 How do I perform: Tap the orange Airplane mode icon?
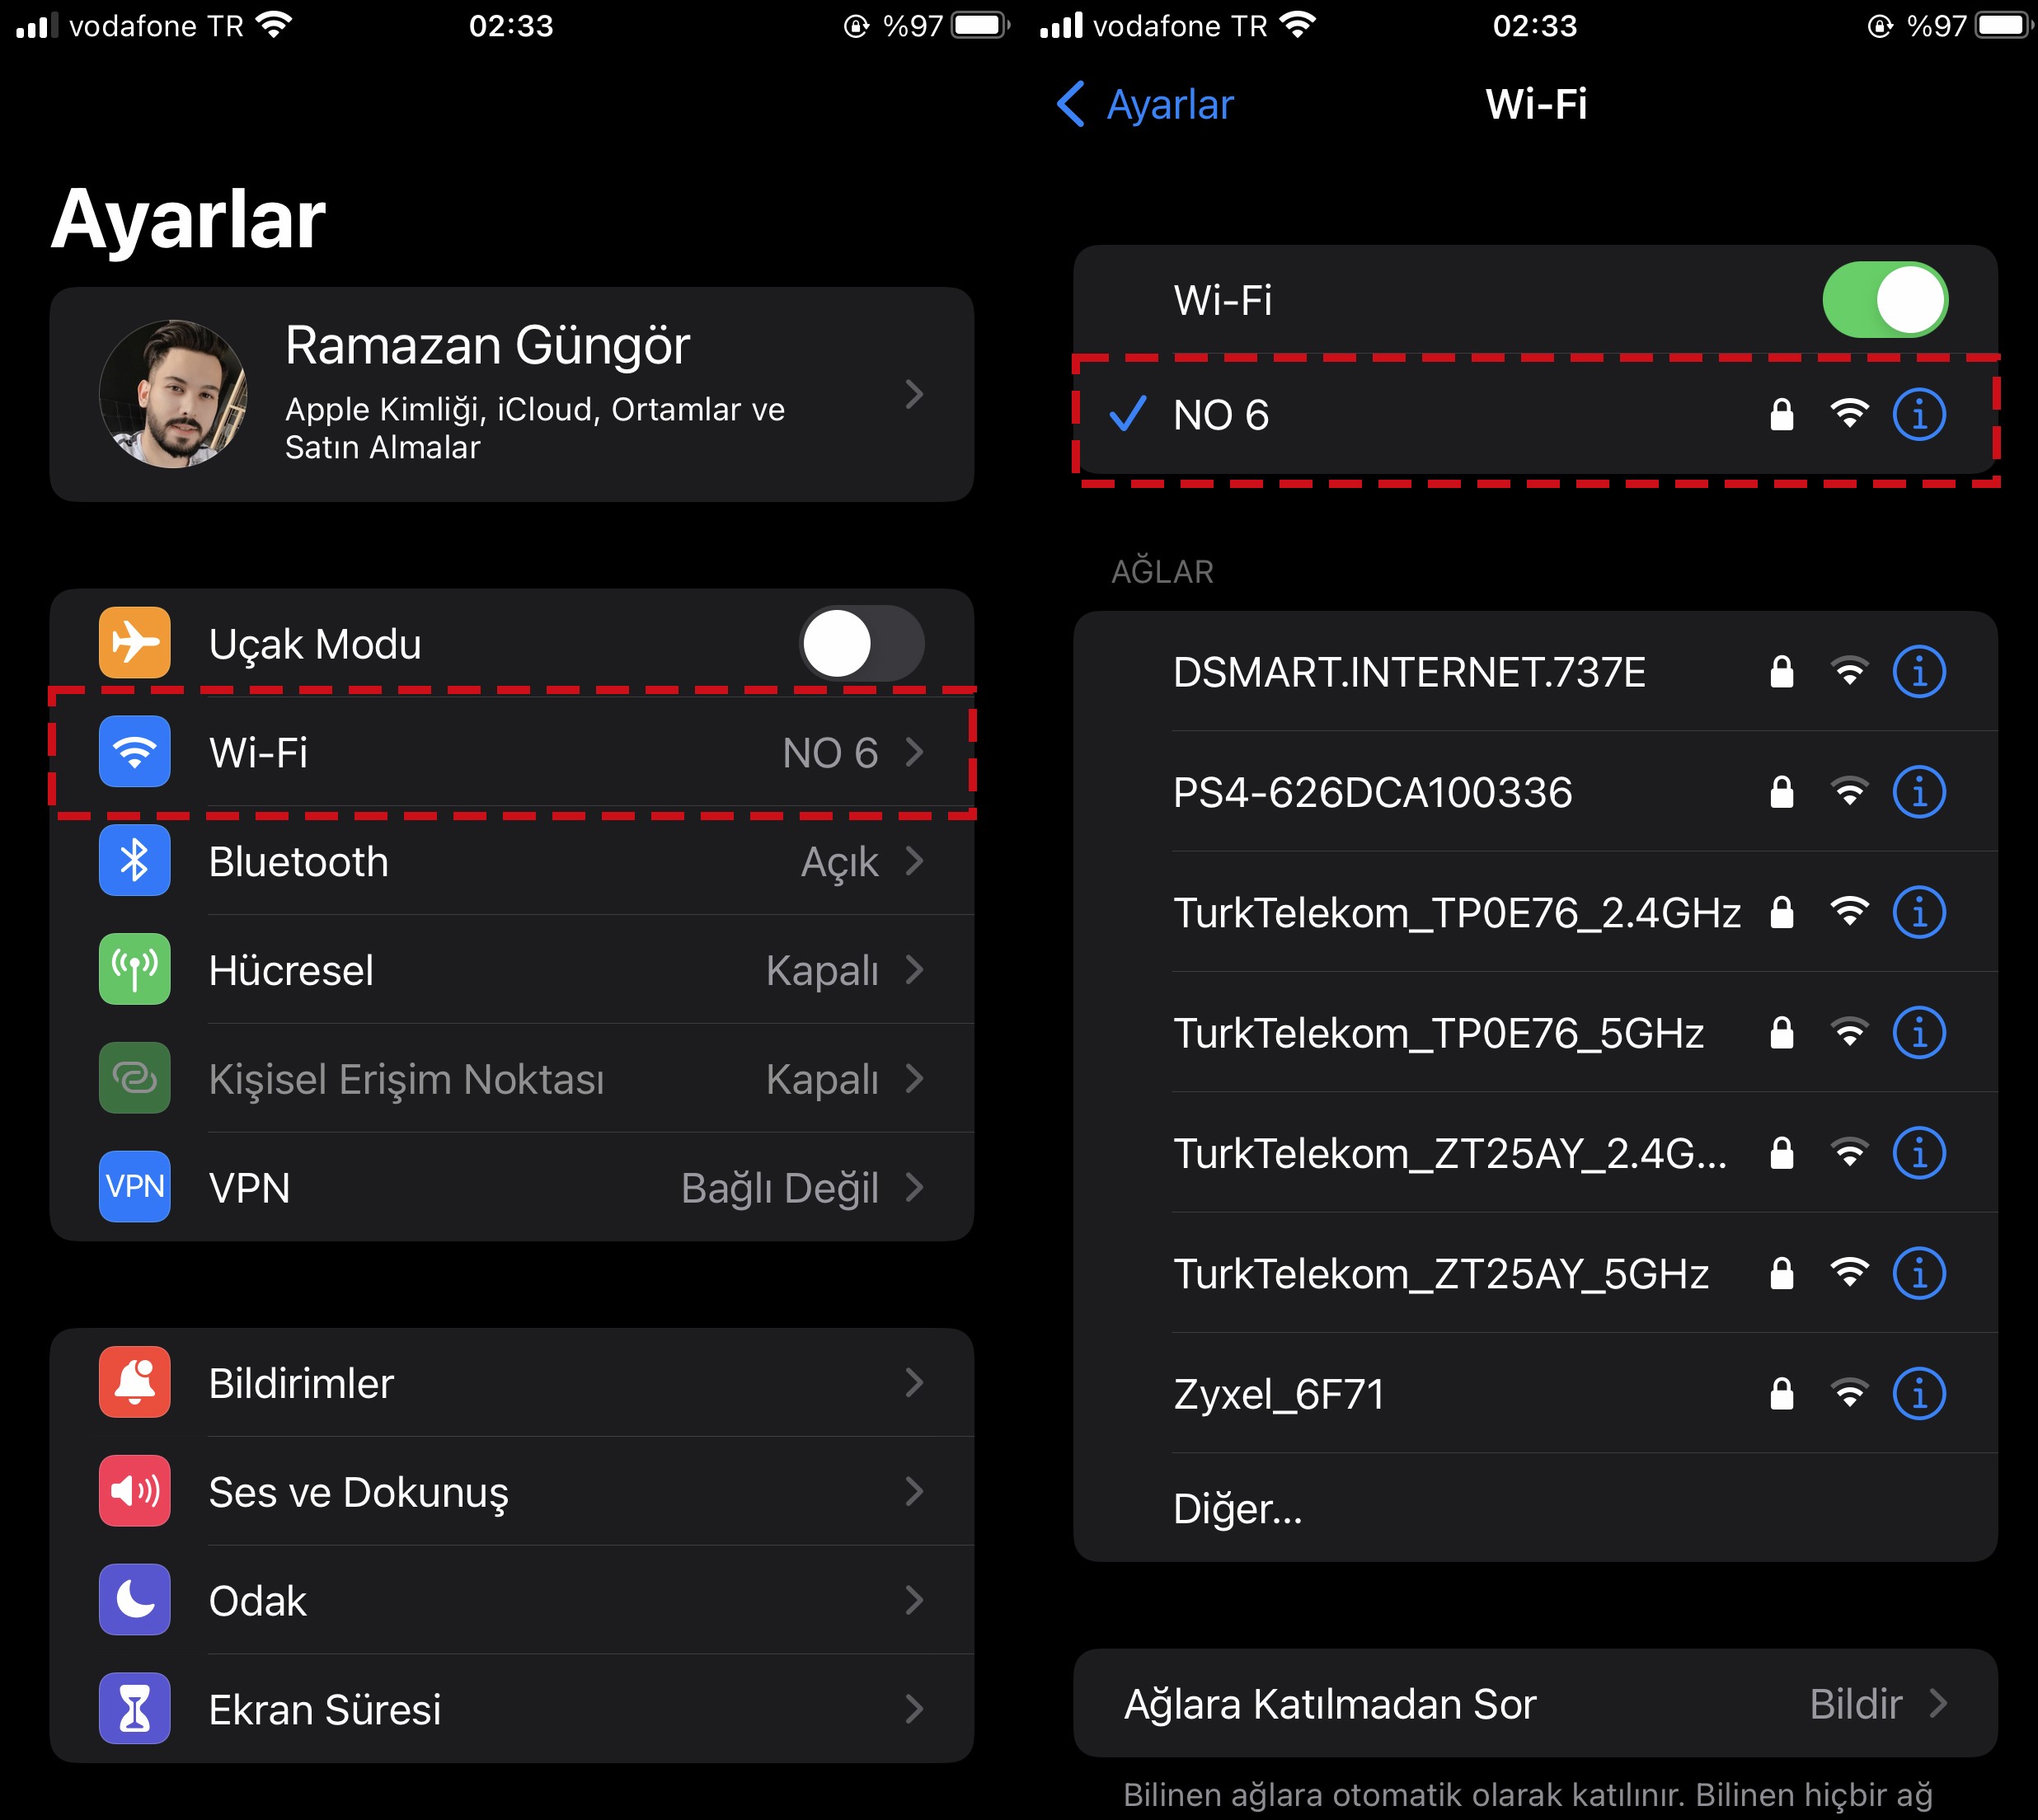[134, 643]
